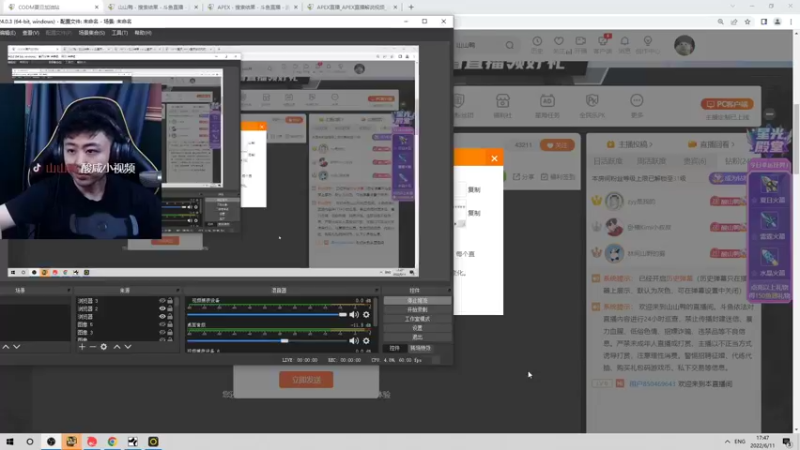Screen dimensions: 800x450
Task: Switch to the APEX search results tab
Action: [x=253, y=7]
